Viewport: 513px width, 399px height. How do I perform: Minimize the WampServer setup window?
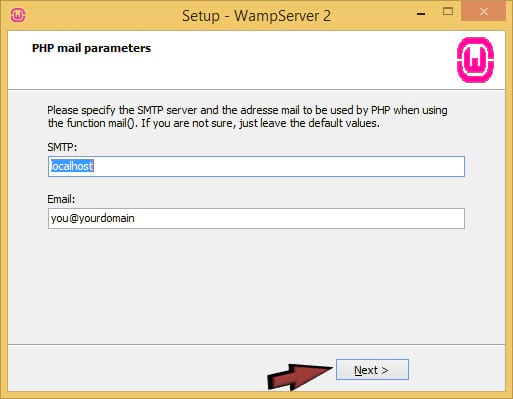(x=421, y=14)
